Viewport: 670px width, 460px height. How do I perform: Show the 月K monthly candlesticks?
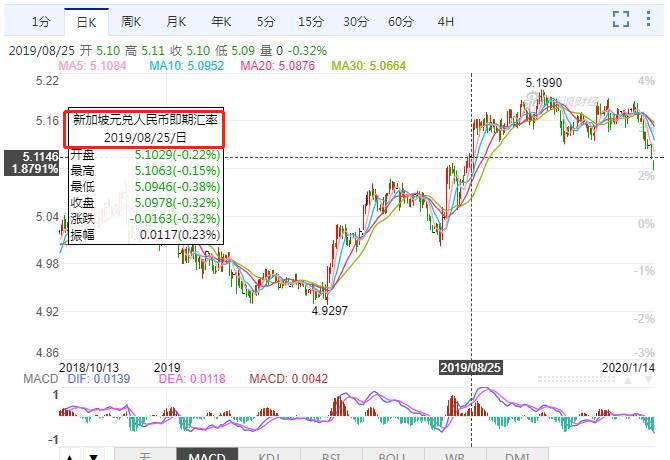tap(176, 21)
